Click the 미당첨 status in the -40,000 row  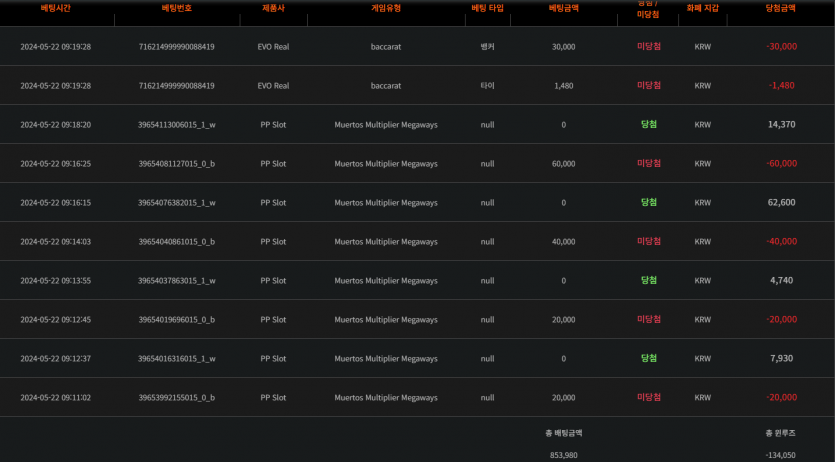649,241
